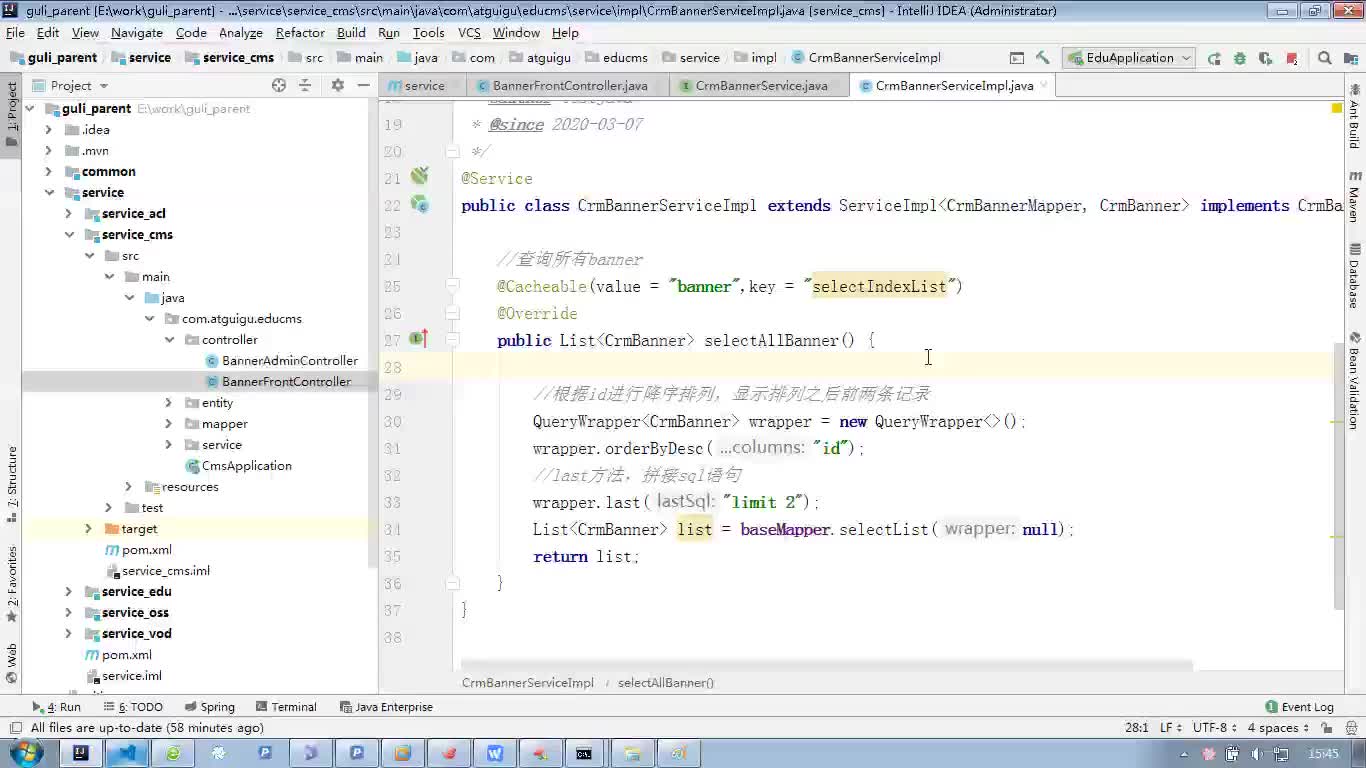Open the command prompt taskbar icon

(x=584, y=753)
